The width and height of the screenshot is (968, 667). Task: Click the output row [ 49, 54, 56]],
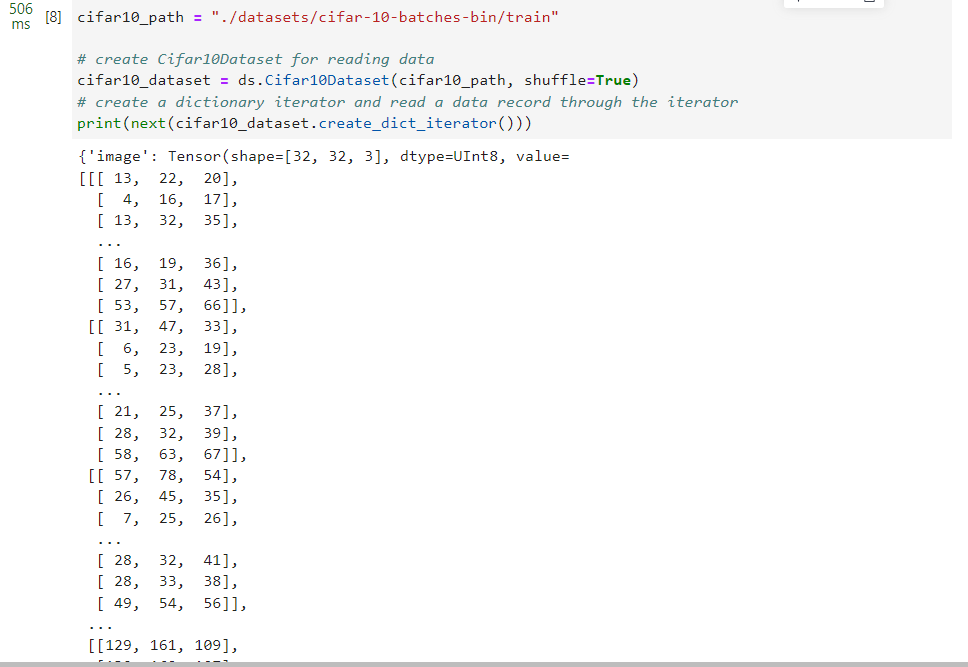click(x=171, y=603)
